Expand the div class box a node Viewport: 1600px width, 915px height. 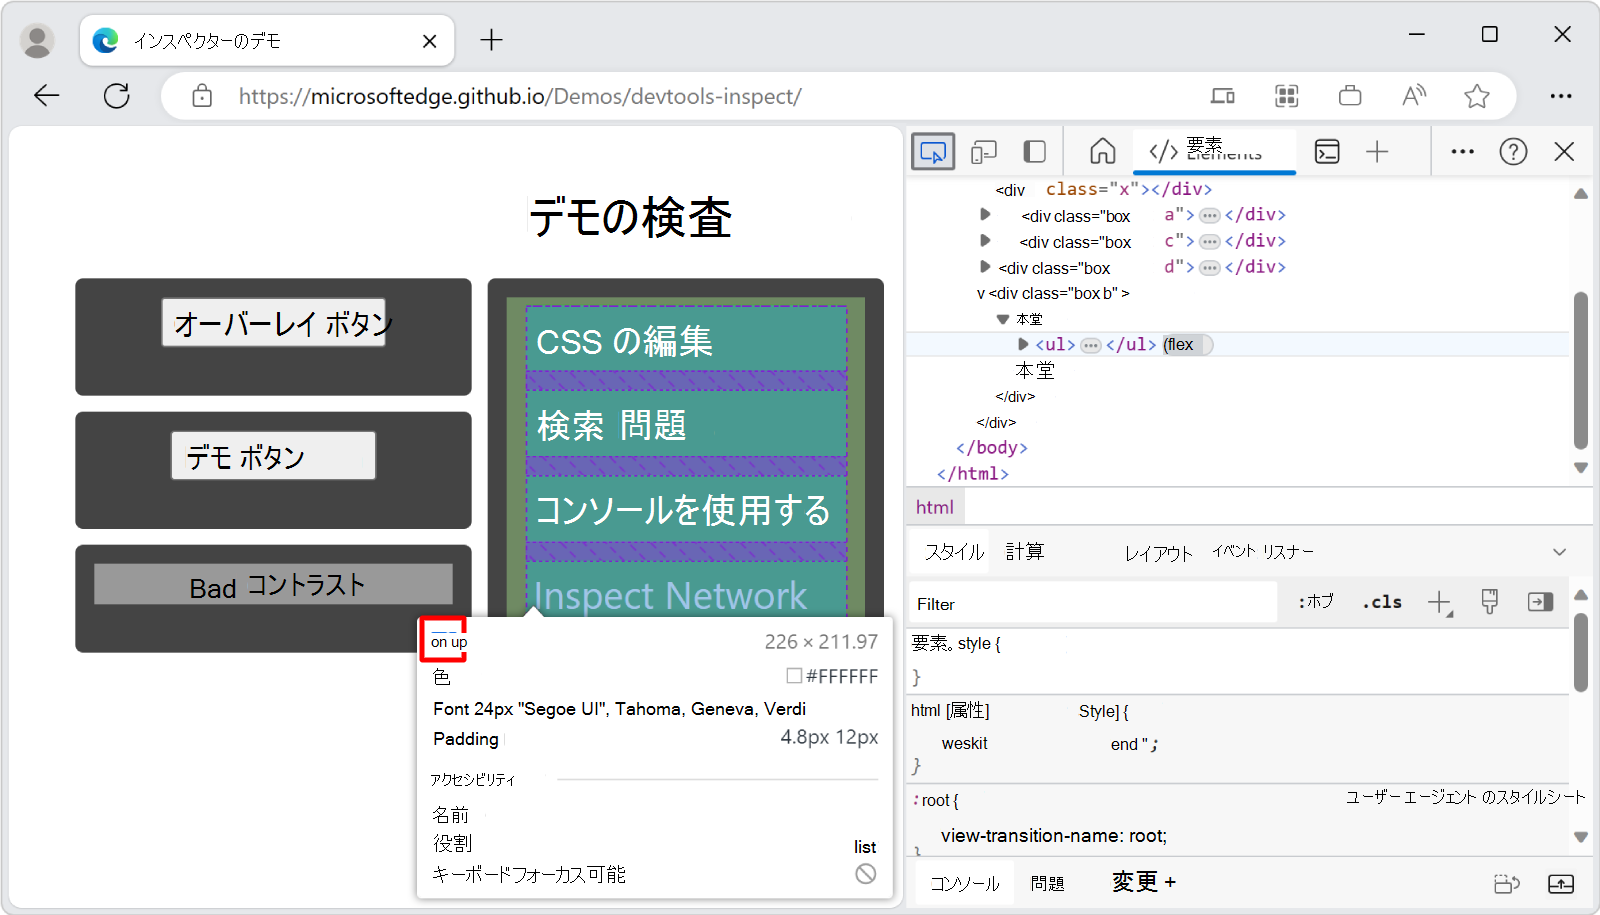pyautogui.click(x=985, y=214)
